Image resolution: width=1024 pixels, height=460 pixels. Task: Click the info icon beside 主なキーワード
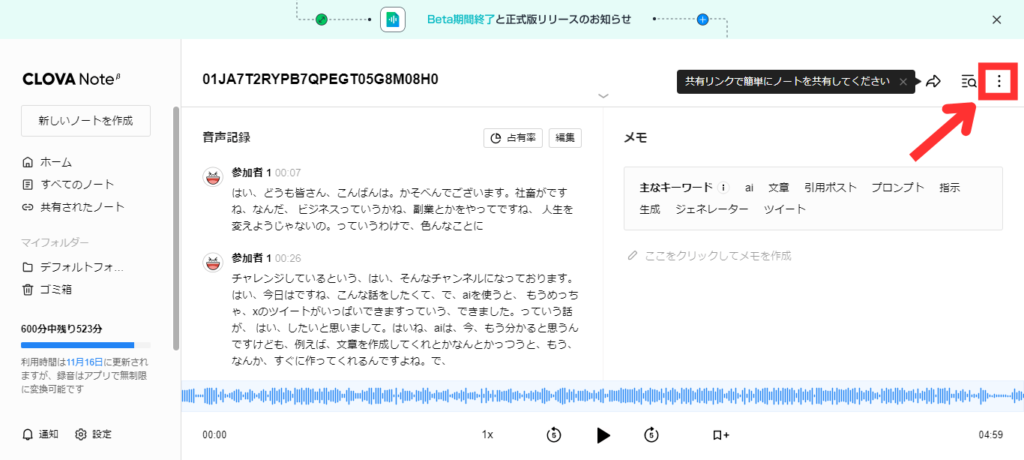pos(723,187)
